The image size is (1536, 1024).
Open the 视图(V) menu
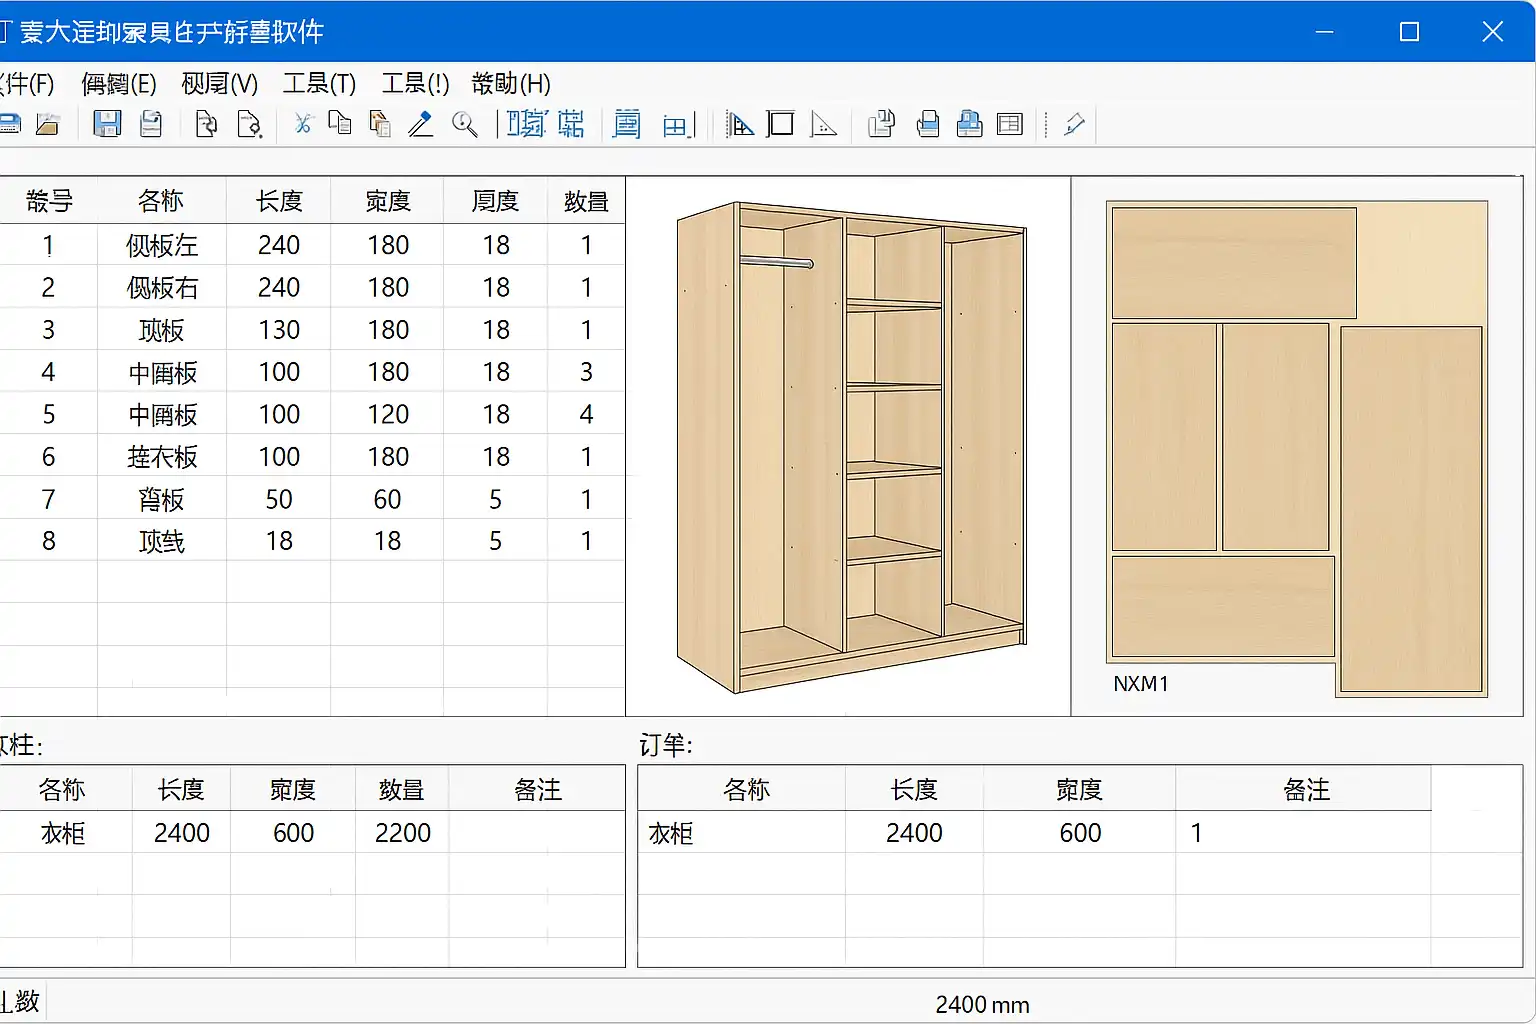[x=219, y=84]
